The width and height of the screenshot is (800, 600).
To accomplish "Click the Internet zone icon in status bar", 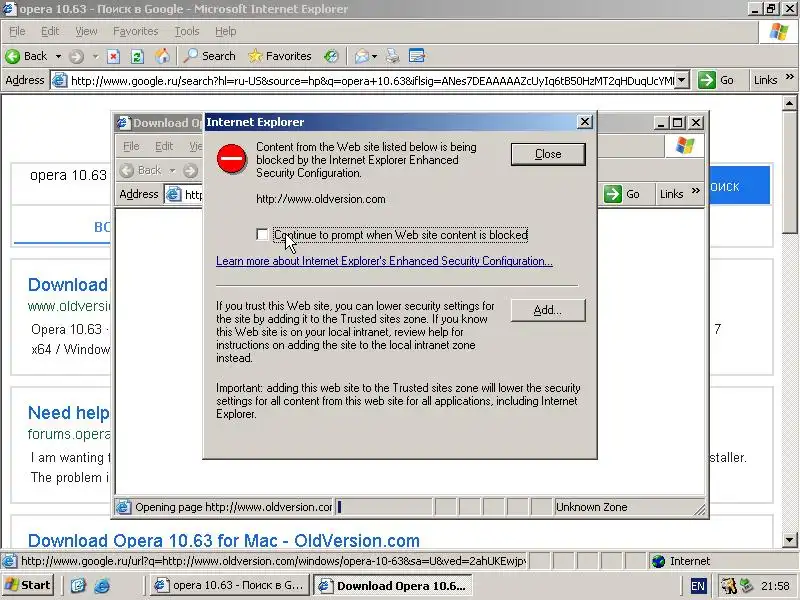I will 659,561.
